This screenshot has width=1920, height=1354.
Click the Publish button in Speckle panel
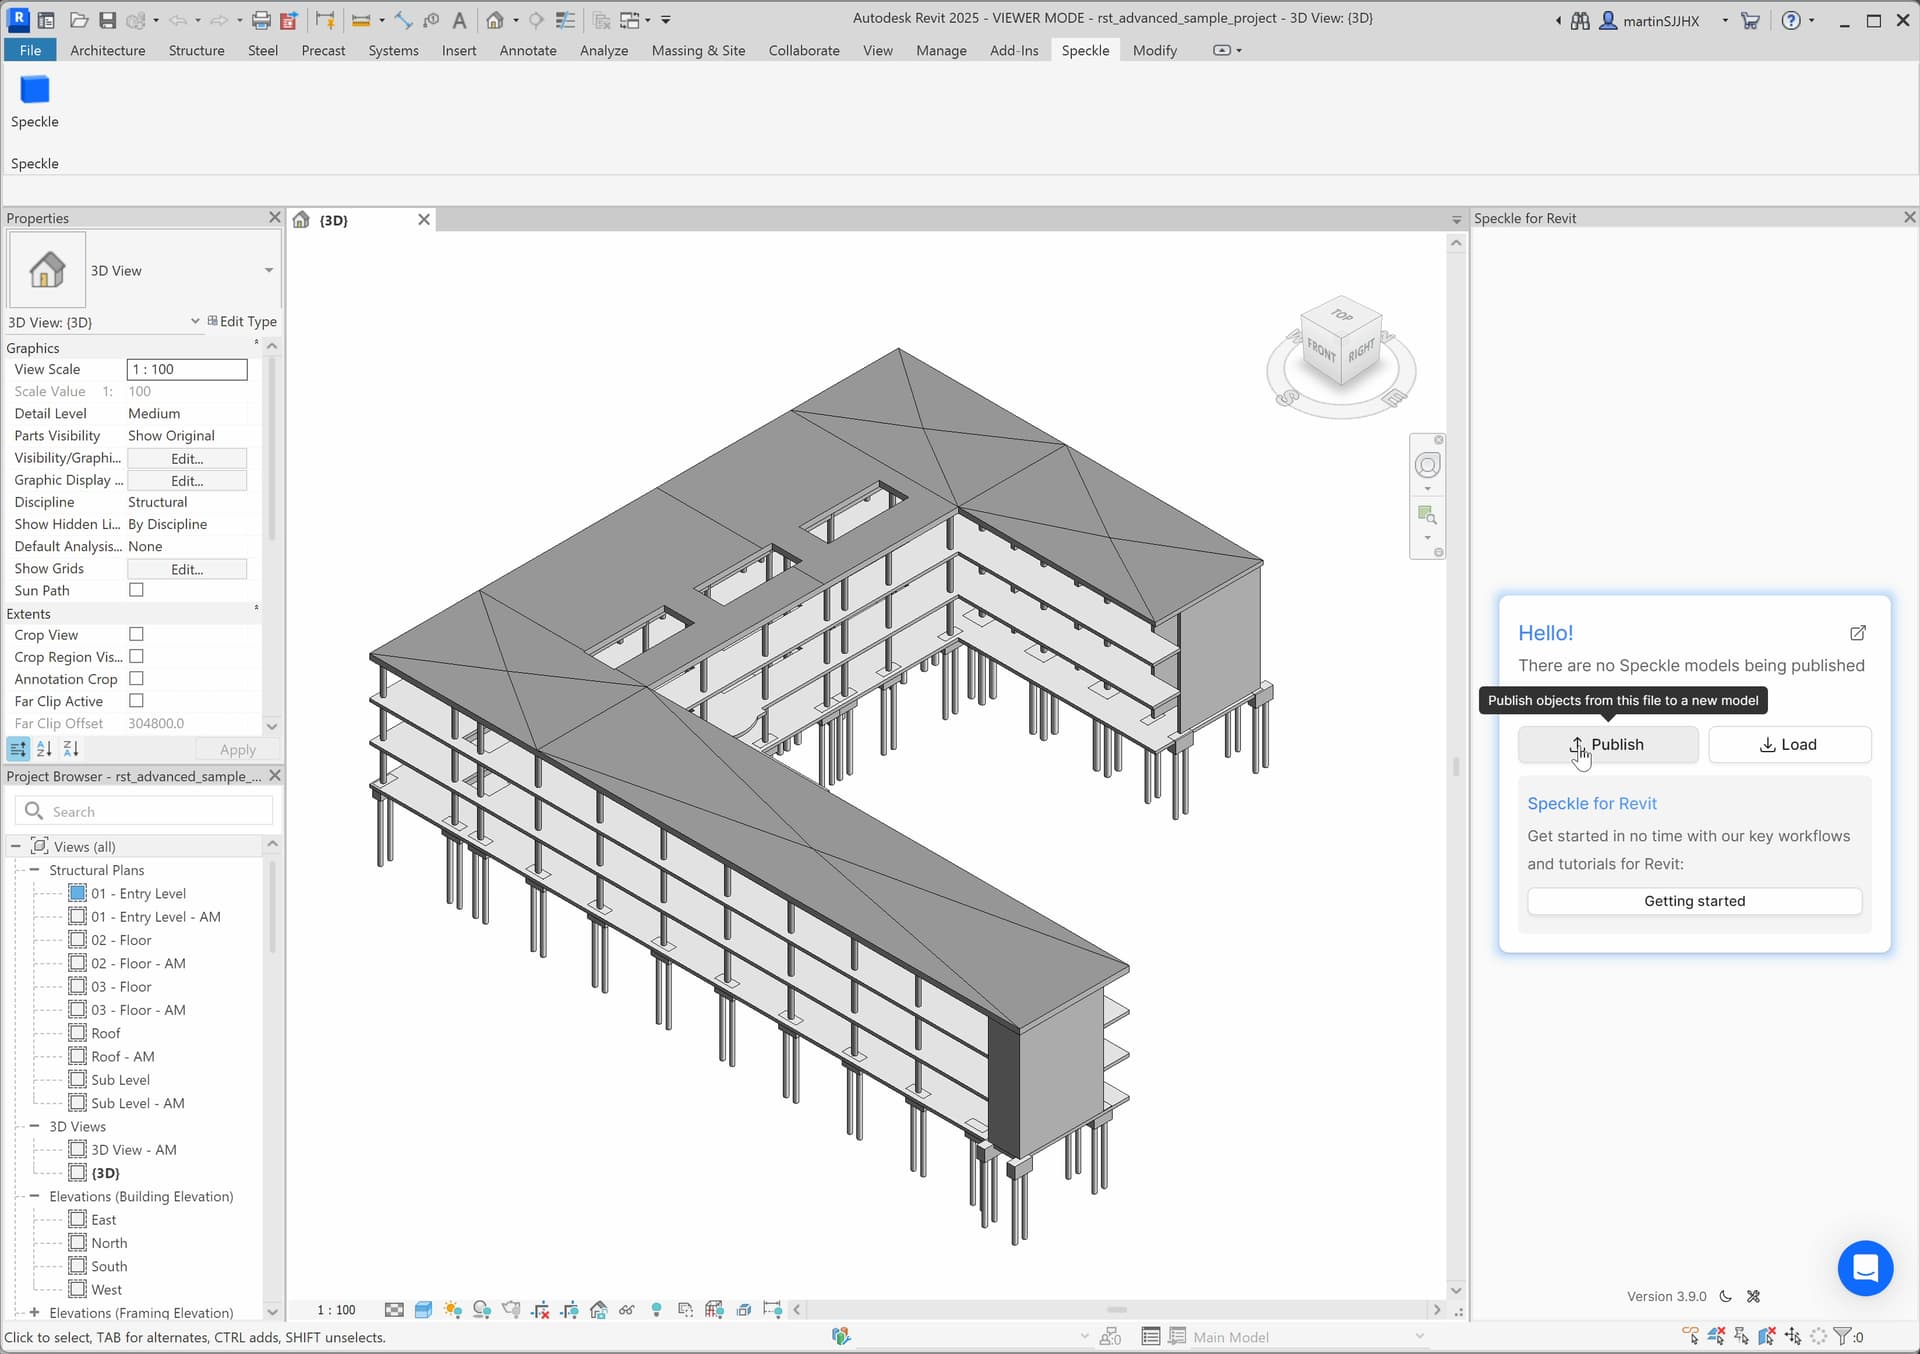pos(1607,745)
